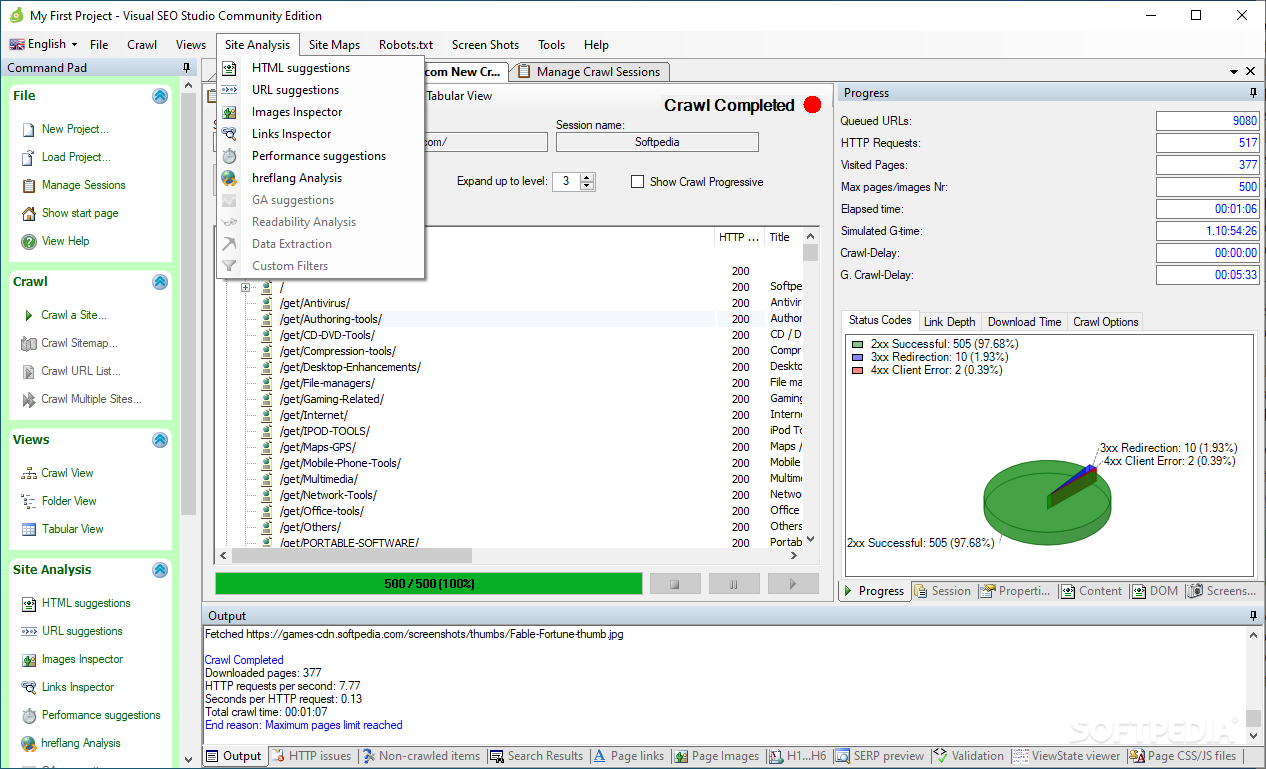Click URL suggestions icon in Command Pad
This screenshot has width=1266, height=769.
click(29, 631)
